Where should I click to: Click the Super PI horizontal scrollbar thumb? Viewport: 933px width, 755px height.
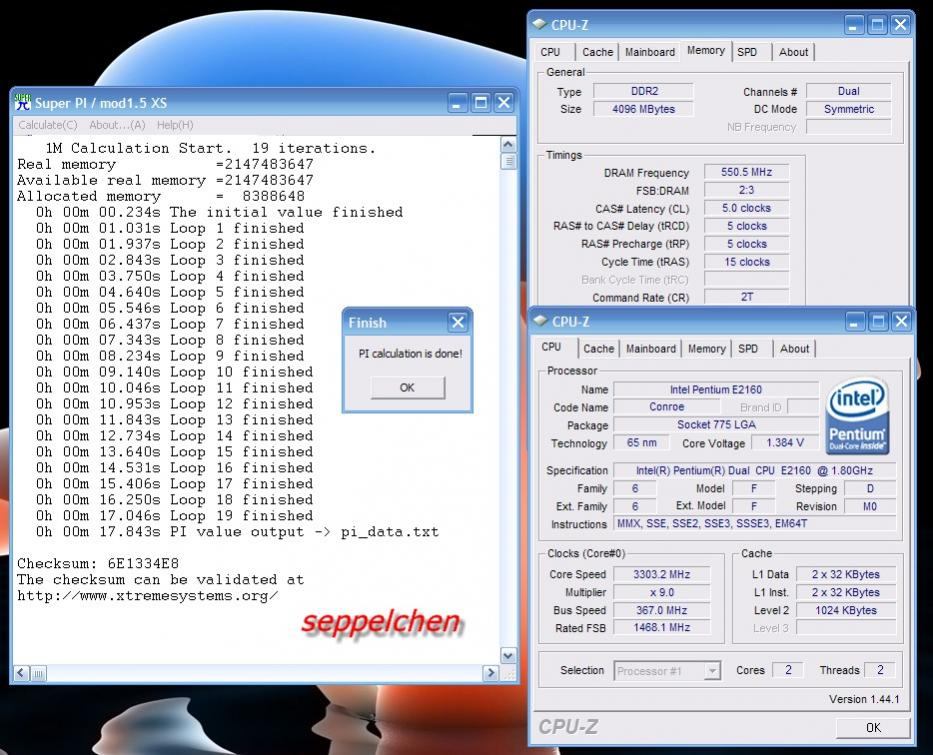[x=38, y=673]
